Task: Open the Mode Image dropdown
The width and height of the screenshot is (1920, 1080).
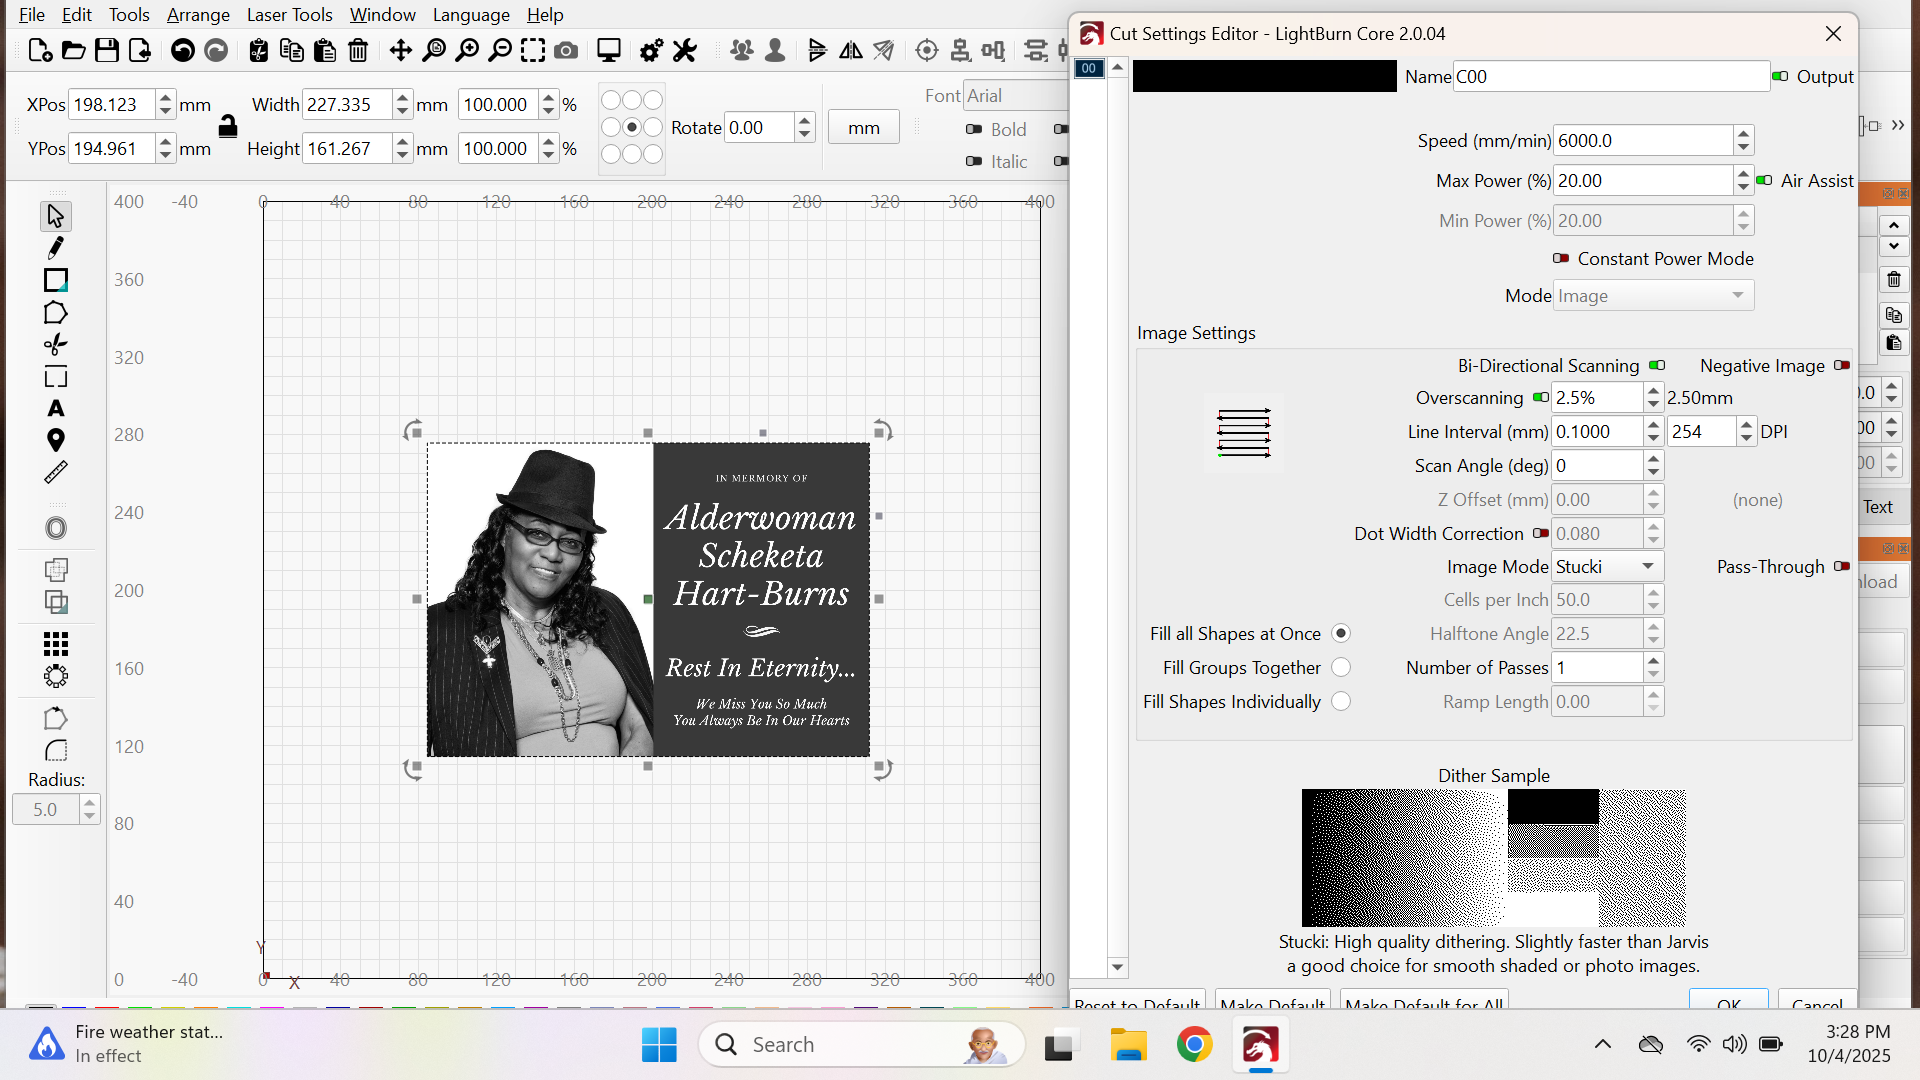Action: tap(1653, 296)
